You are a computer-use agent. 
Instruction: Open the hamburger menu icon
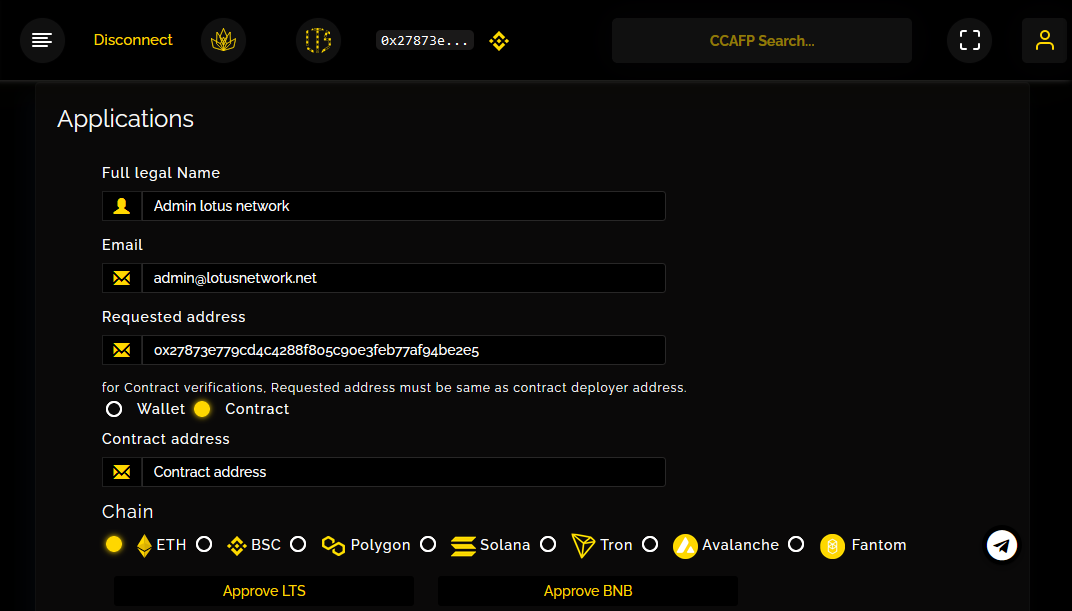(x=42, y=41)
